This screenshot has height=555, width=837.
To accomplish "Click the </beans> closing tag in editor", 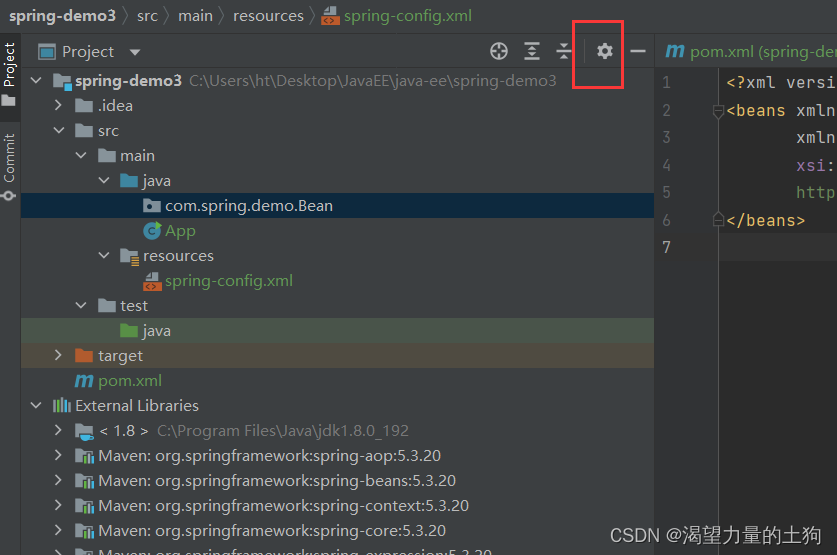I will pyautogui.click(x=765, y=220).
